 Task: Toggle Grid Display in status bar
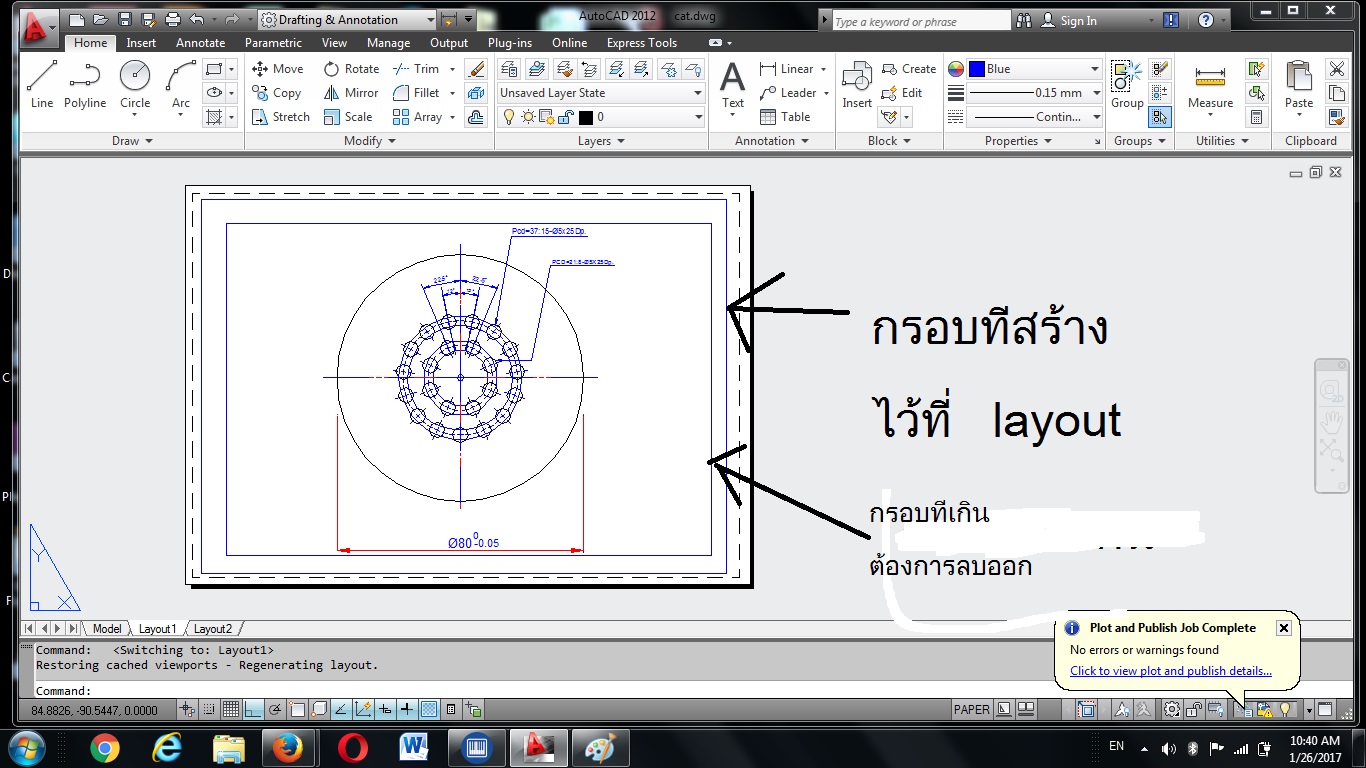(x=231, y=710)
